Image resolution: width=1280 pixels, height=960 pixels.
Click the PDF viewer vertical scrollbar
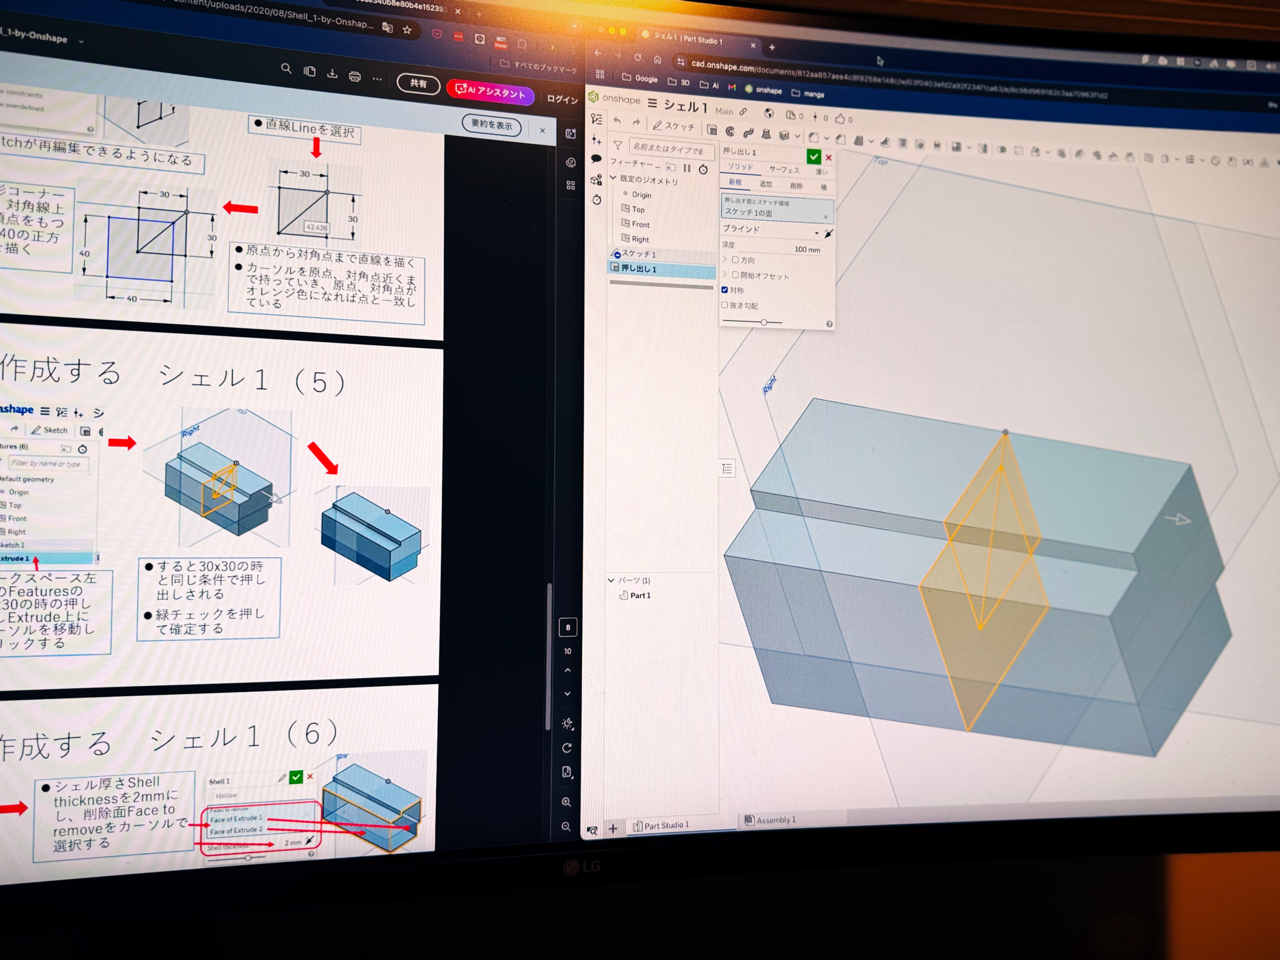pos(548,655)
